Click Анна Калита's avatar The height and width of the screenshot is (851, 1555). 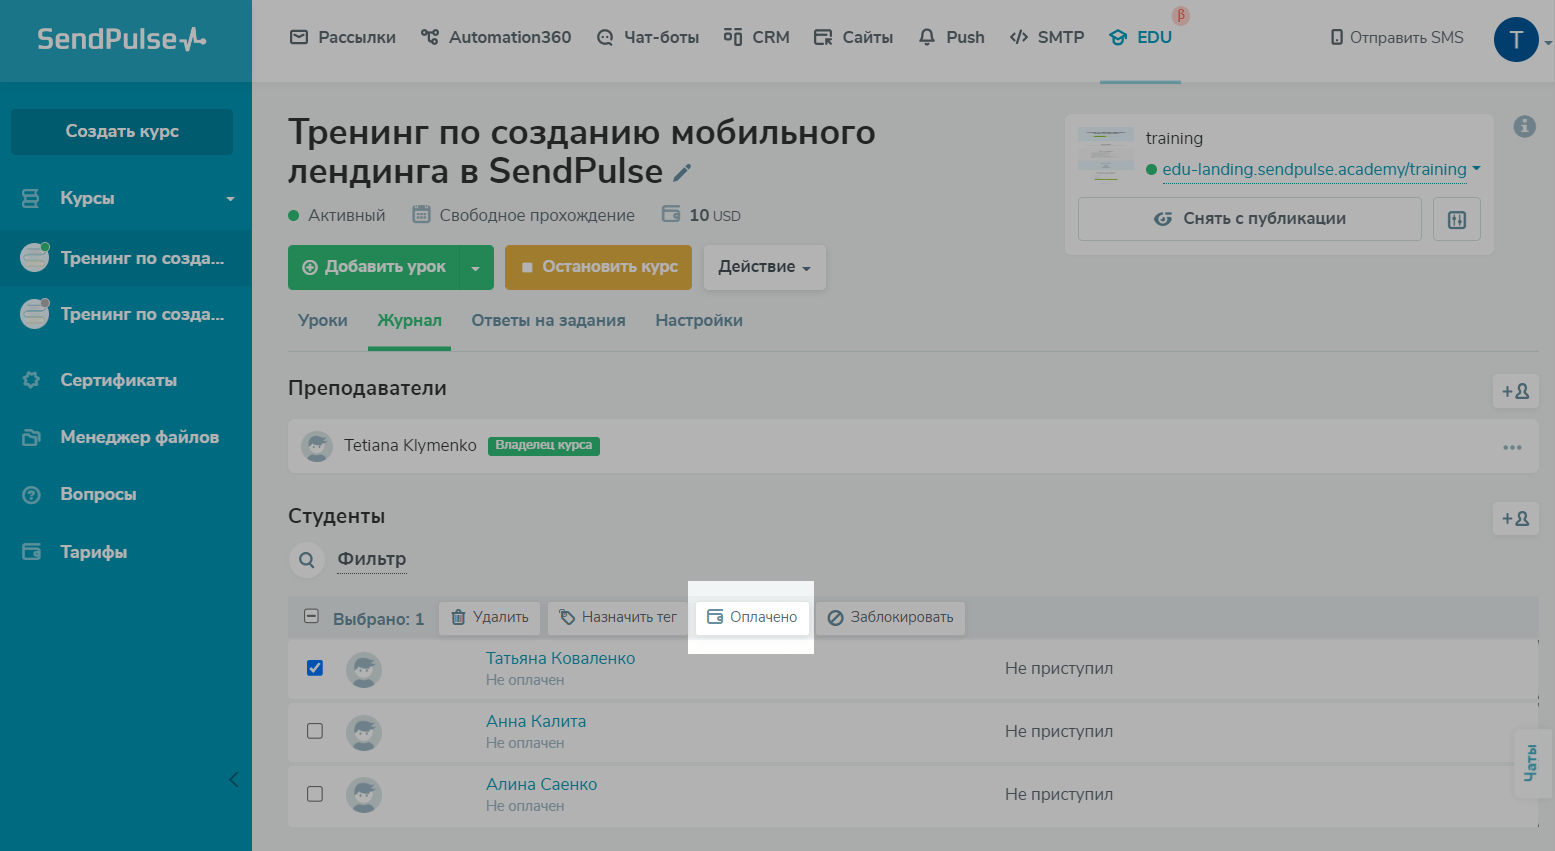click(x=364, y=732)
